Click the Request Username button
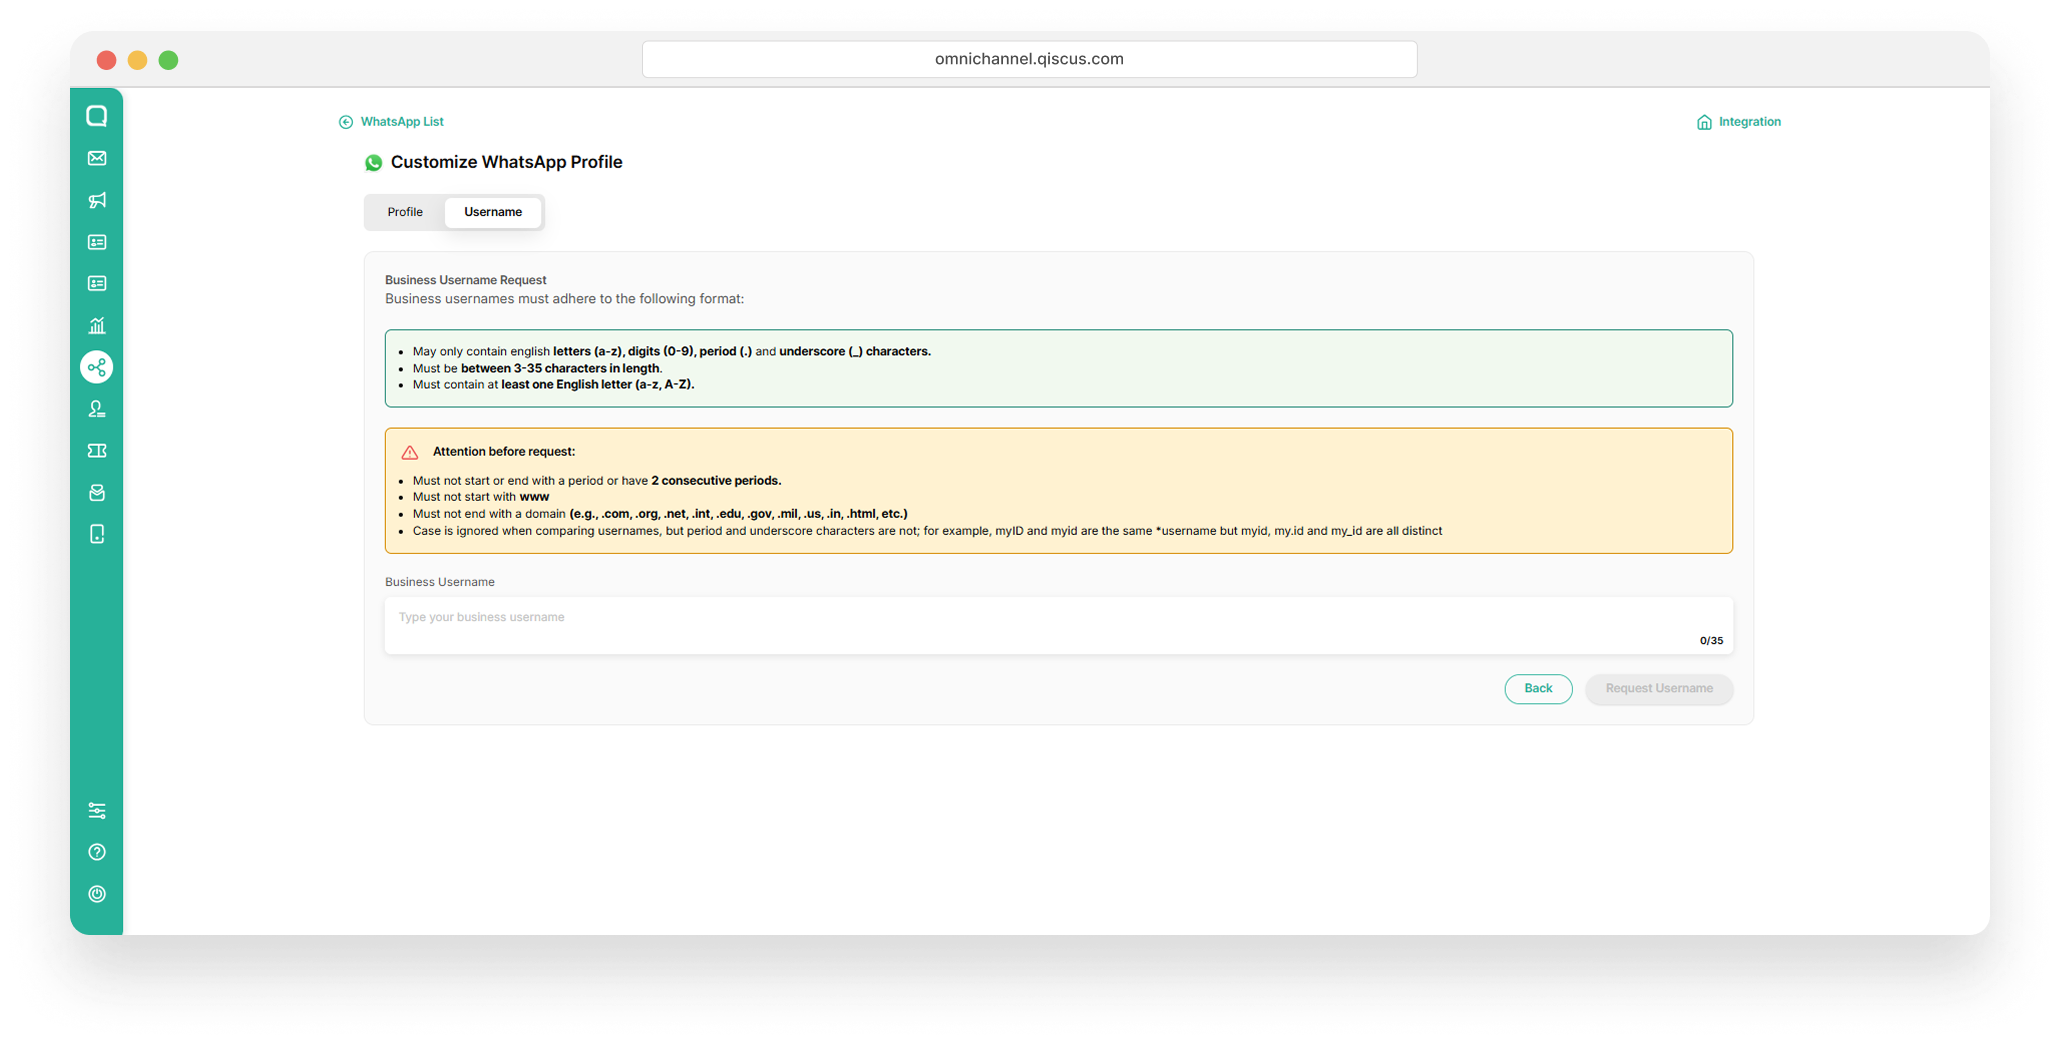Image resolution: width=2060 pixels, height=1044 pixels. click(1659, 689)
